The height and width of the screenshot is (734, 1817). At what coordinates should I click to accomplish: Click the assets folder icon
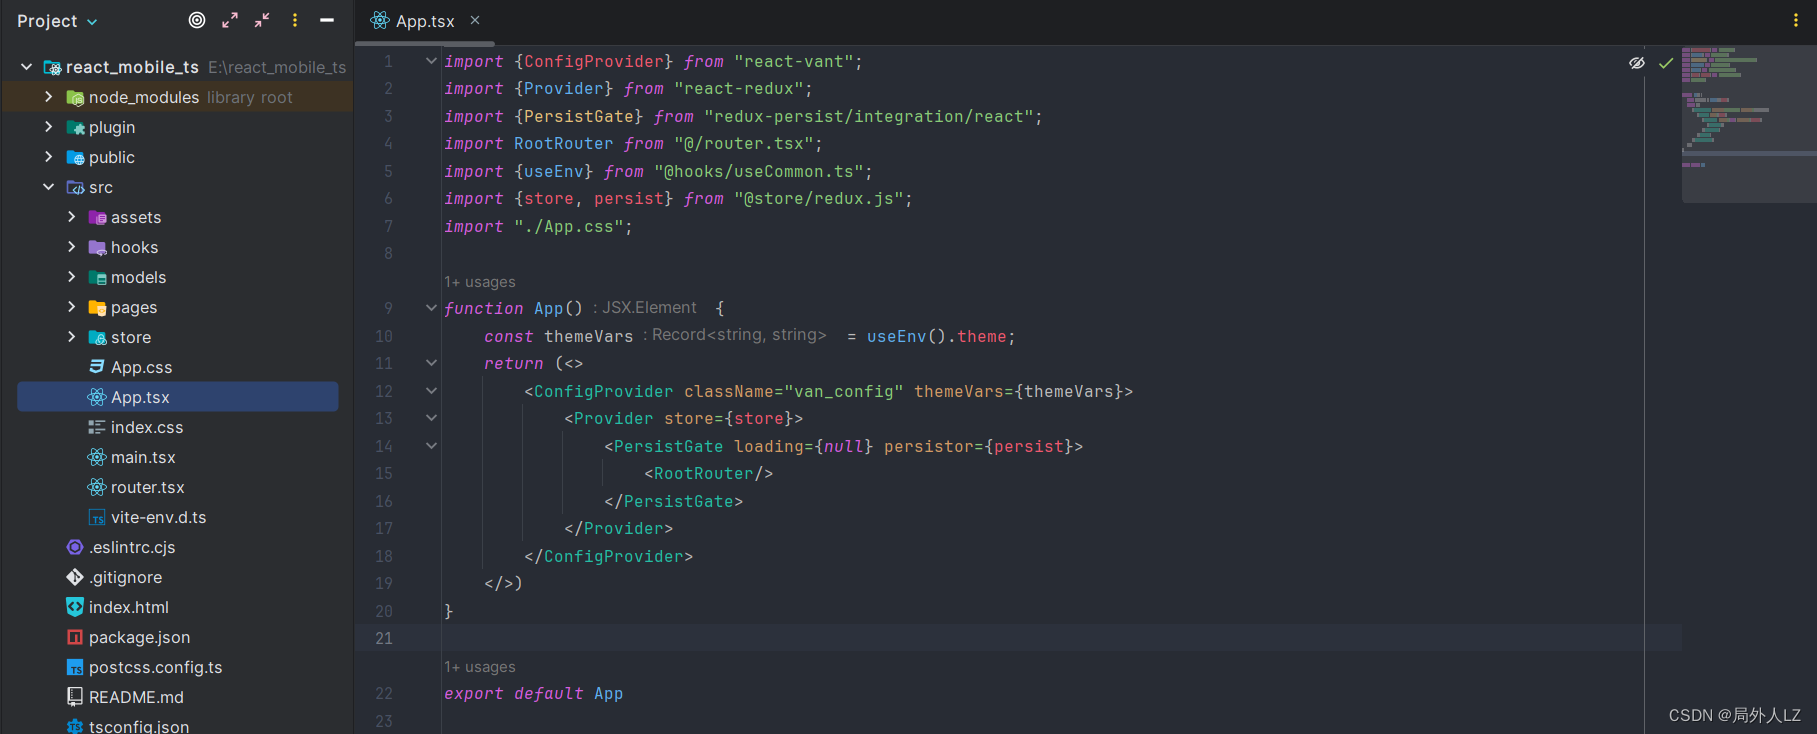(x=97, y=217)
